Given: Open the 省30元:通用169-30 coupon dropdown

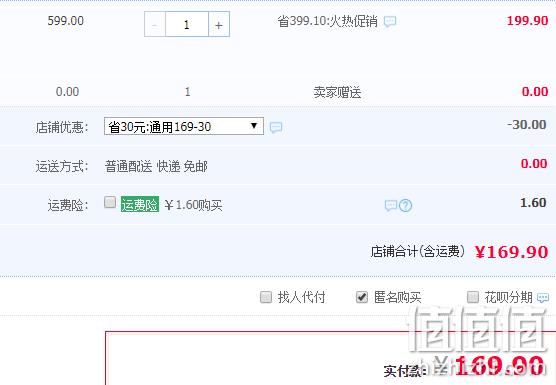Looking at the screenshot, I should click(184, 126).
